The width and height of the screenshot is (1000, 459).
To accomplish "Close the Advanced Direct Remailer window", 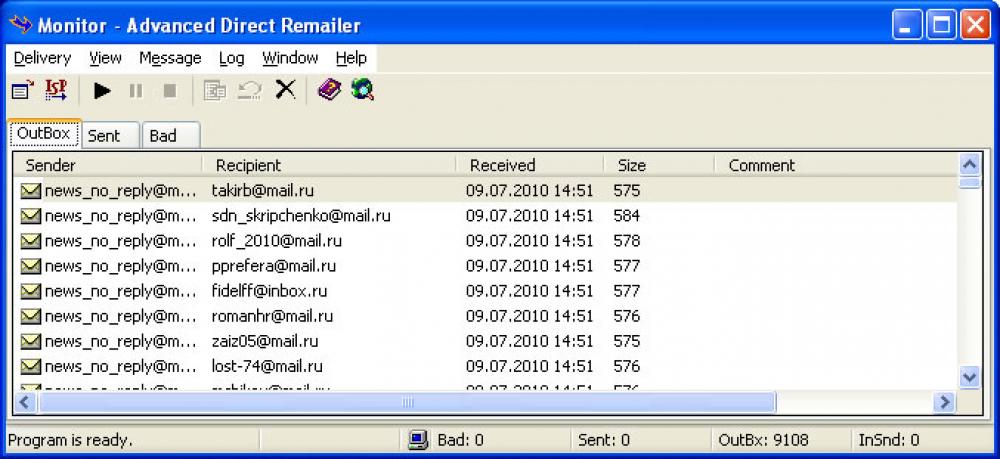I will tap(975, 26).
